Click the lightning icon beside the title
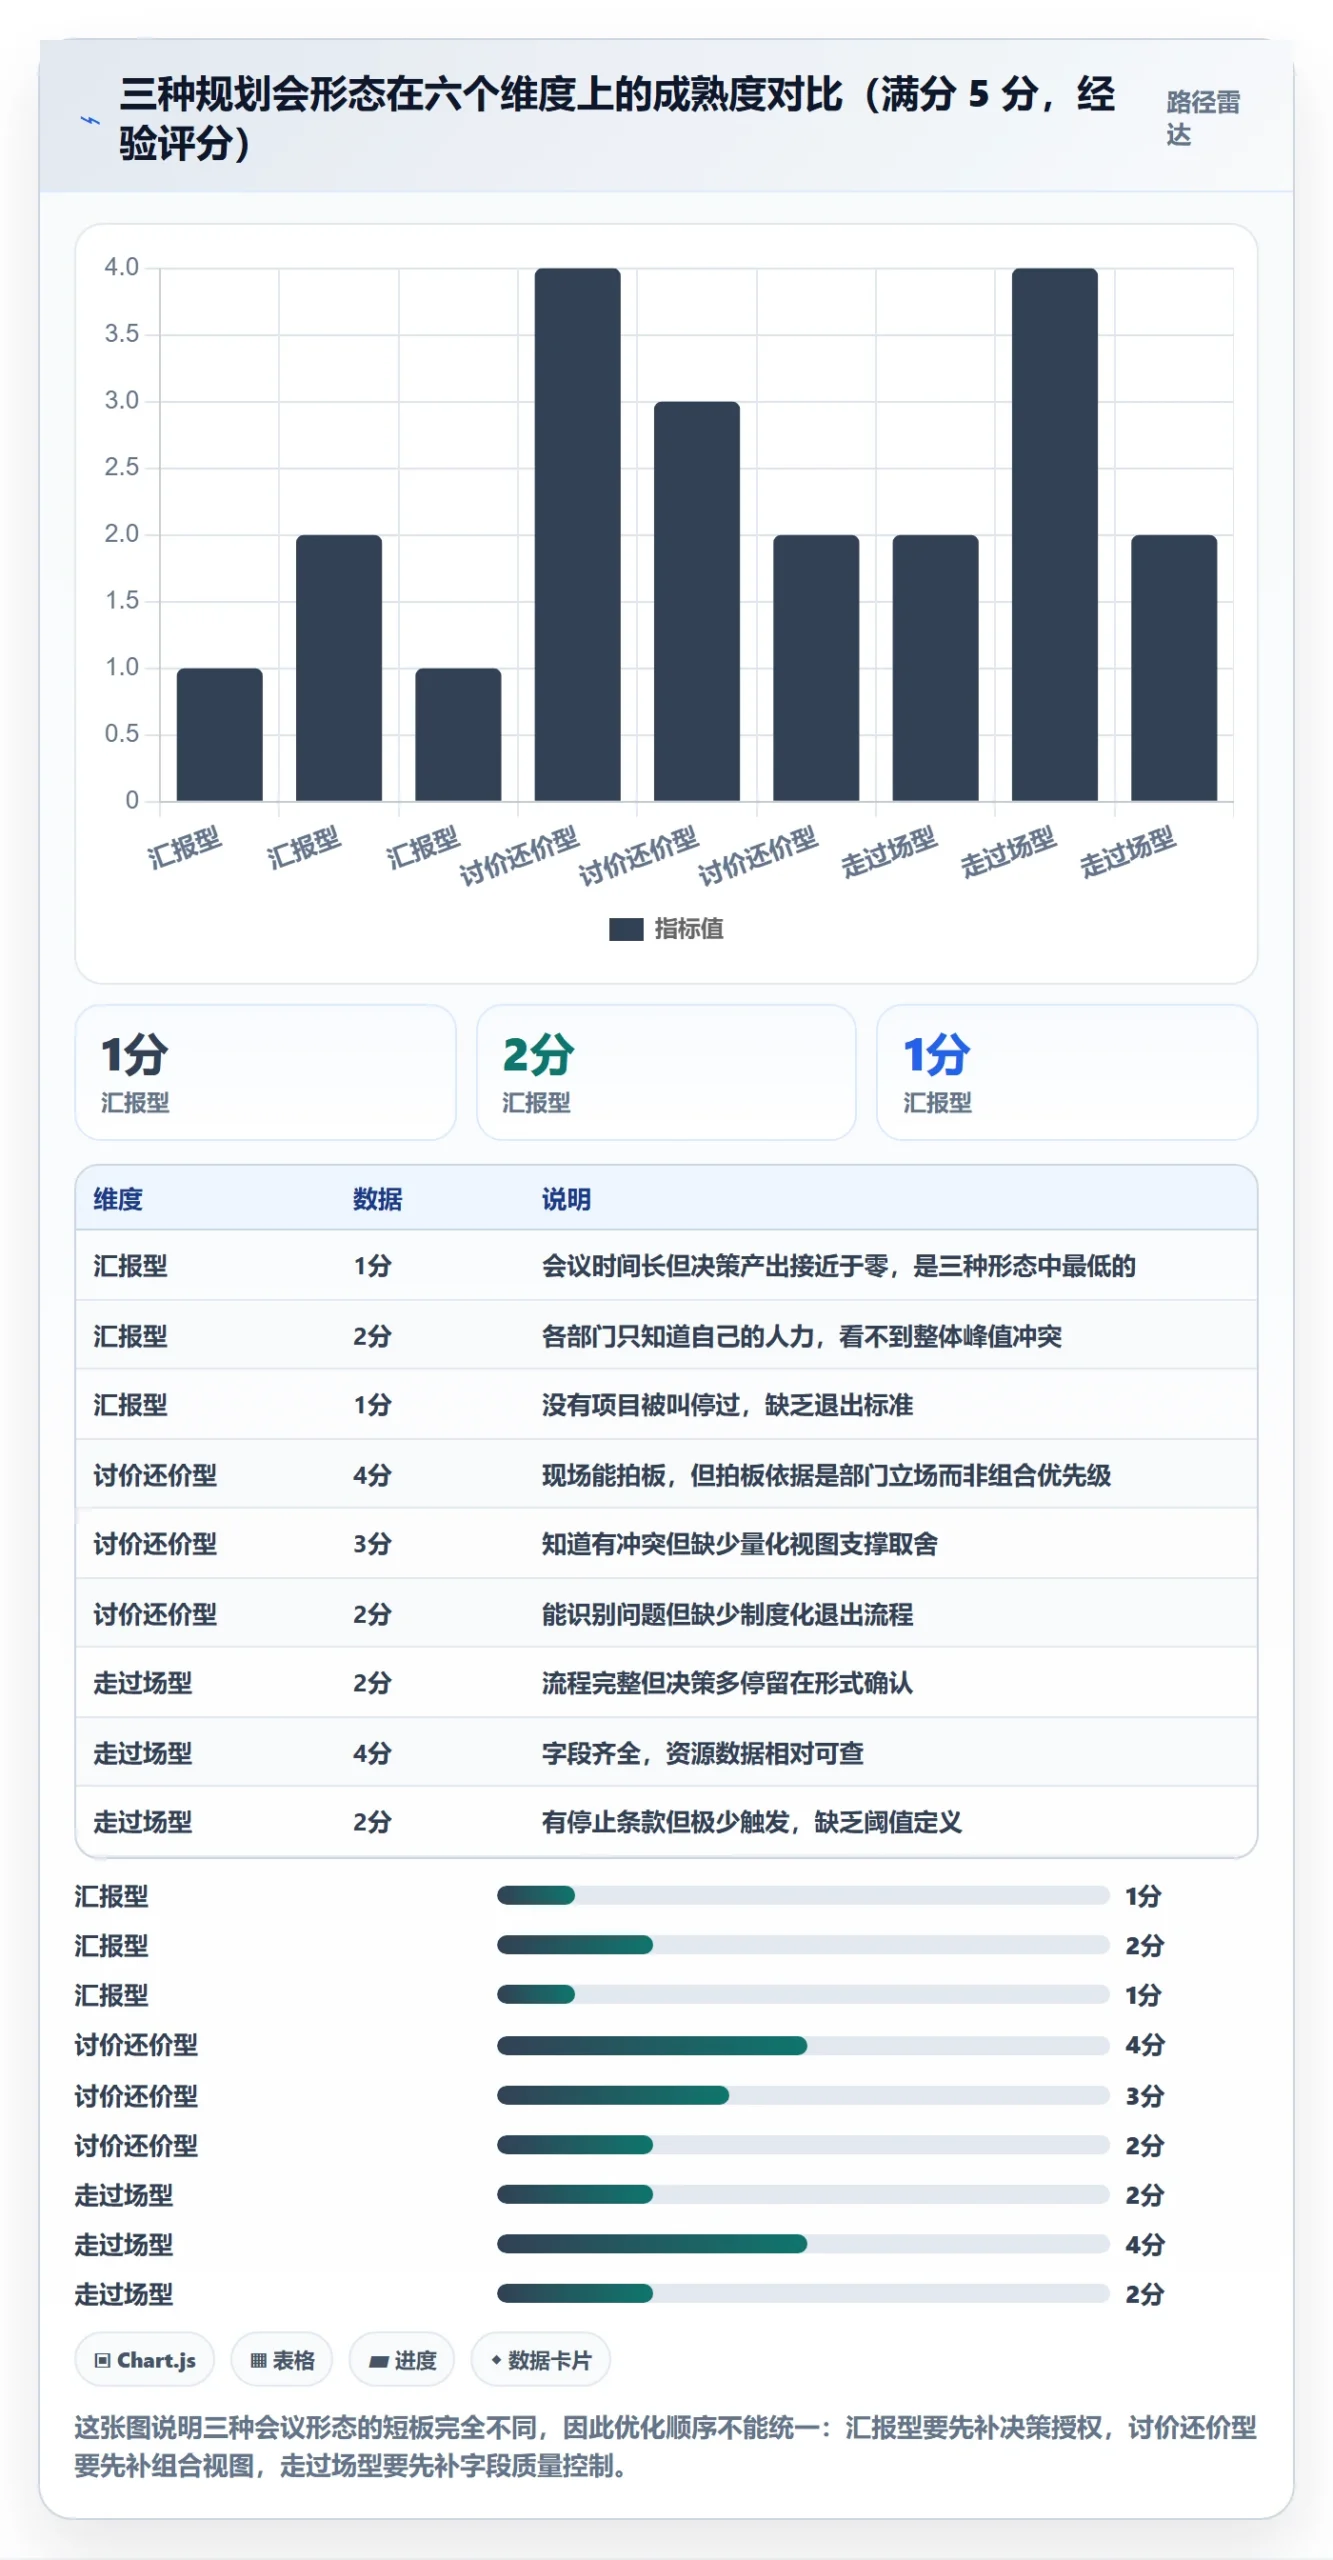The image size is (1333, 2560). tap(90, 120)
